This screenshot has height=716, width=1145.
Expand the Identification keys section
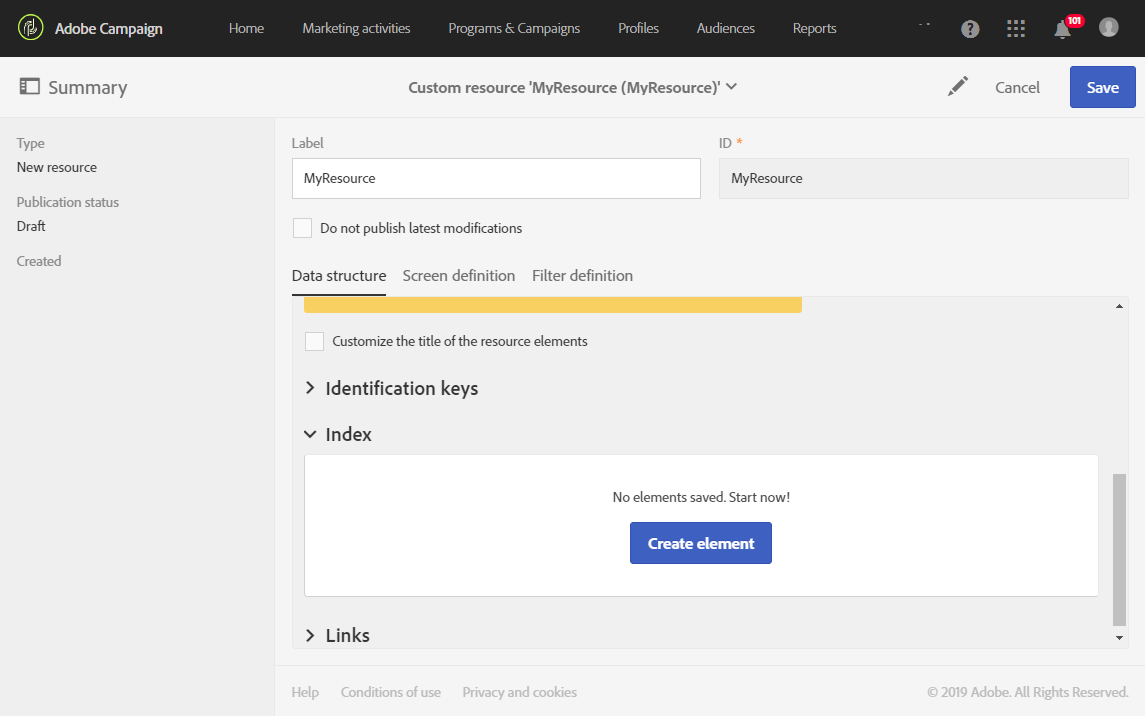pos(310,388)
